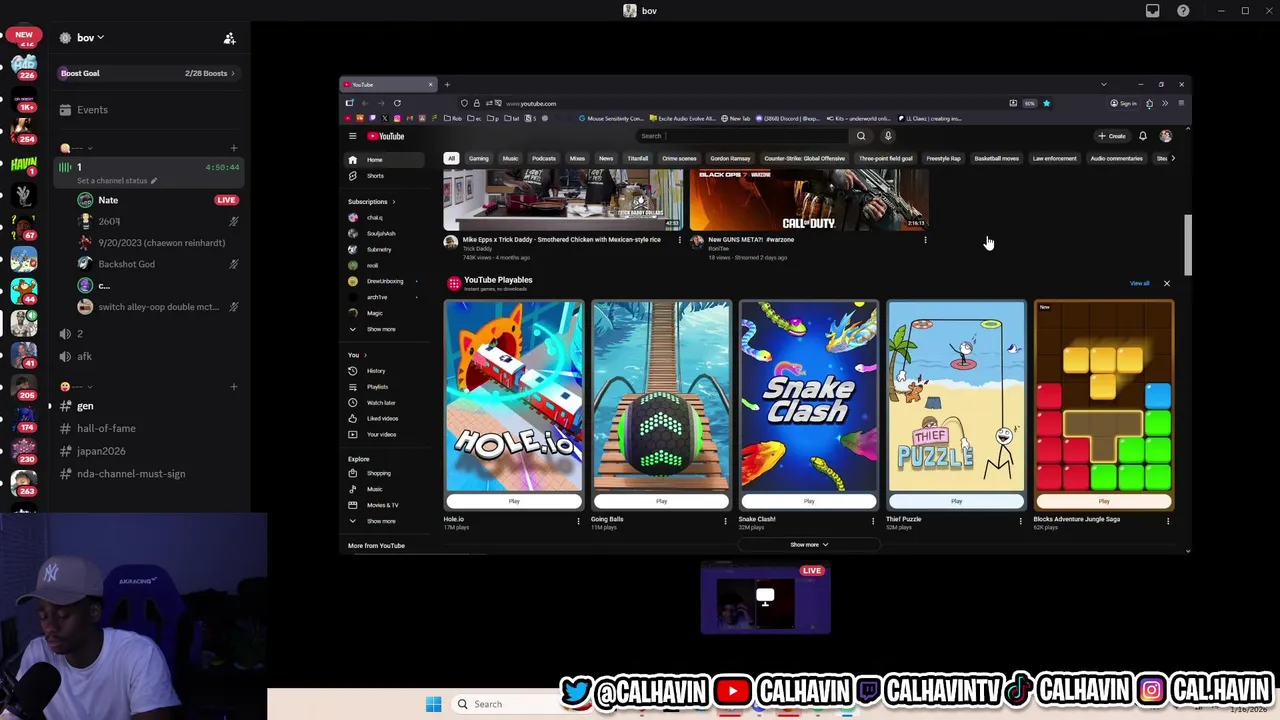The height and width of the screenshot is (720, 1280).
Task: Open the YouTube hamburger guide menu
Action: click(352, 136)
